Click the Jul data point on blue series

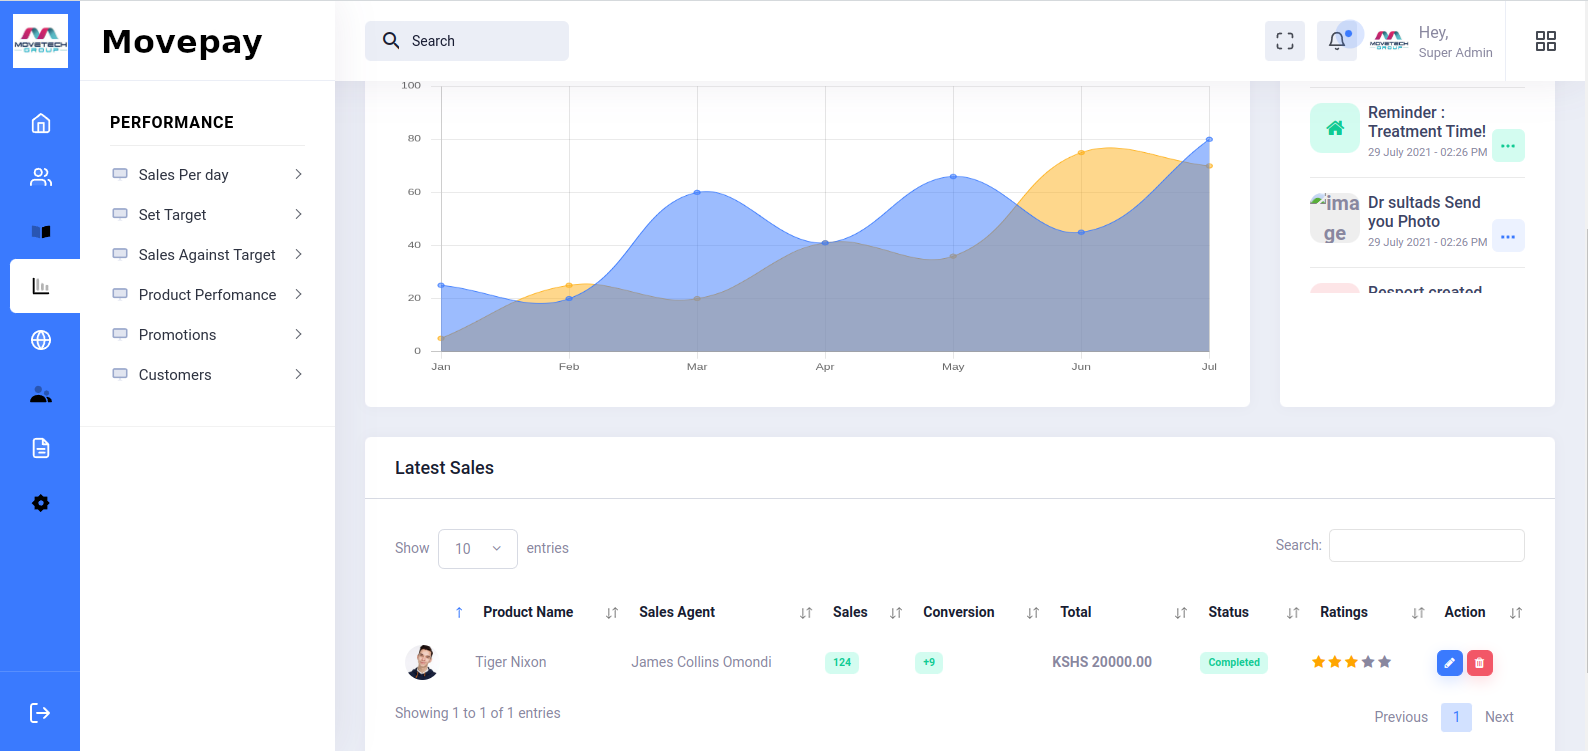click(1209, 139)
